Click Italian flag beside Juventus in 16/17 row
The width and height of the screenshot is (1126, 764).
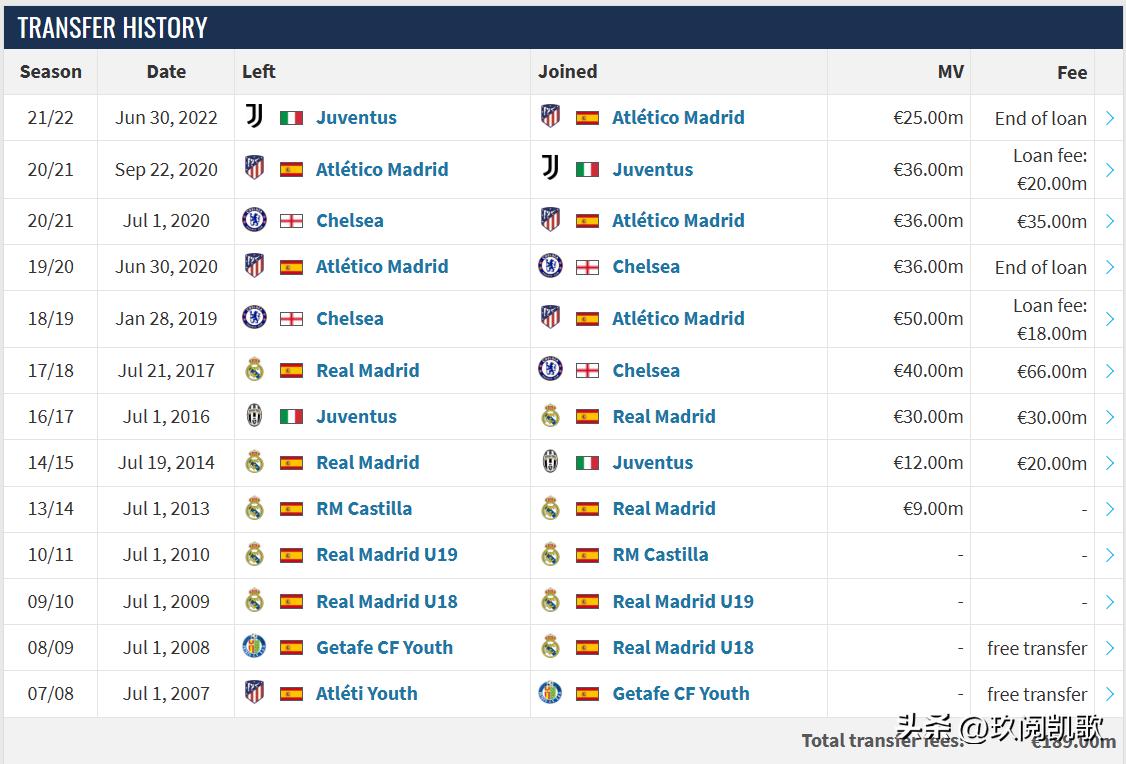pos(291,417)
